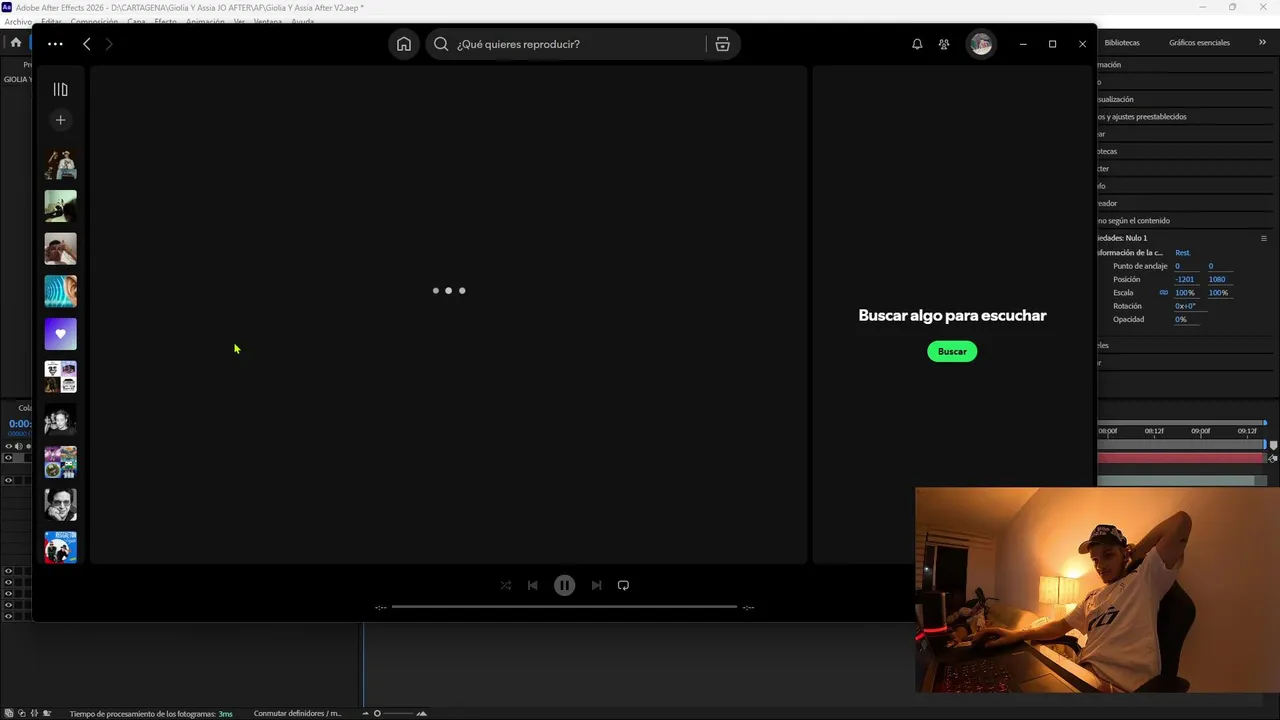Image resolution: width=1280 pixels, height=720 pixels.
Task: Click the green 'Buscar' button
Action: pyautogui.click(x=952, y=351)
